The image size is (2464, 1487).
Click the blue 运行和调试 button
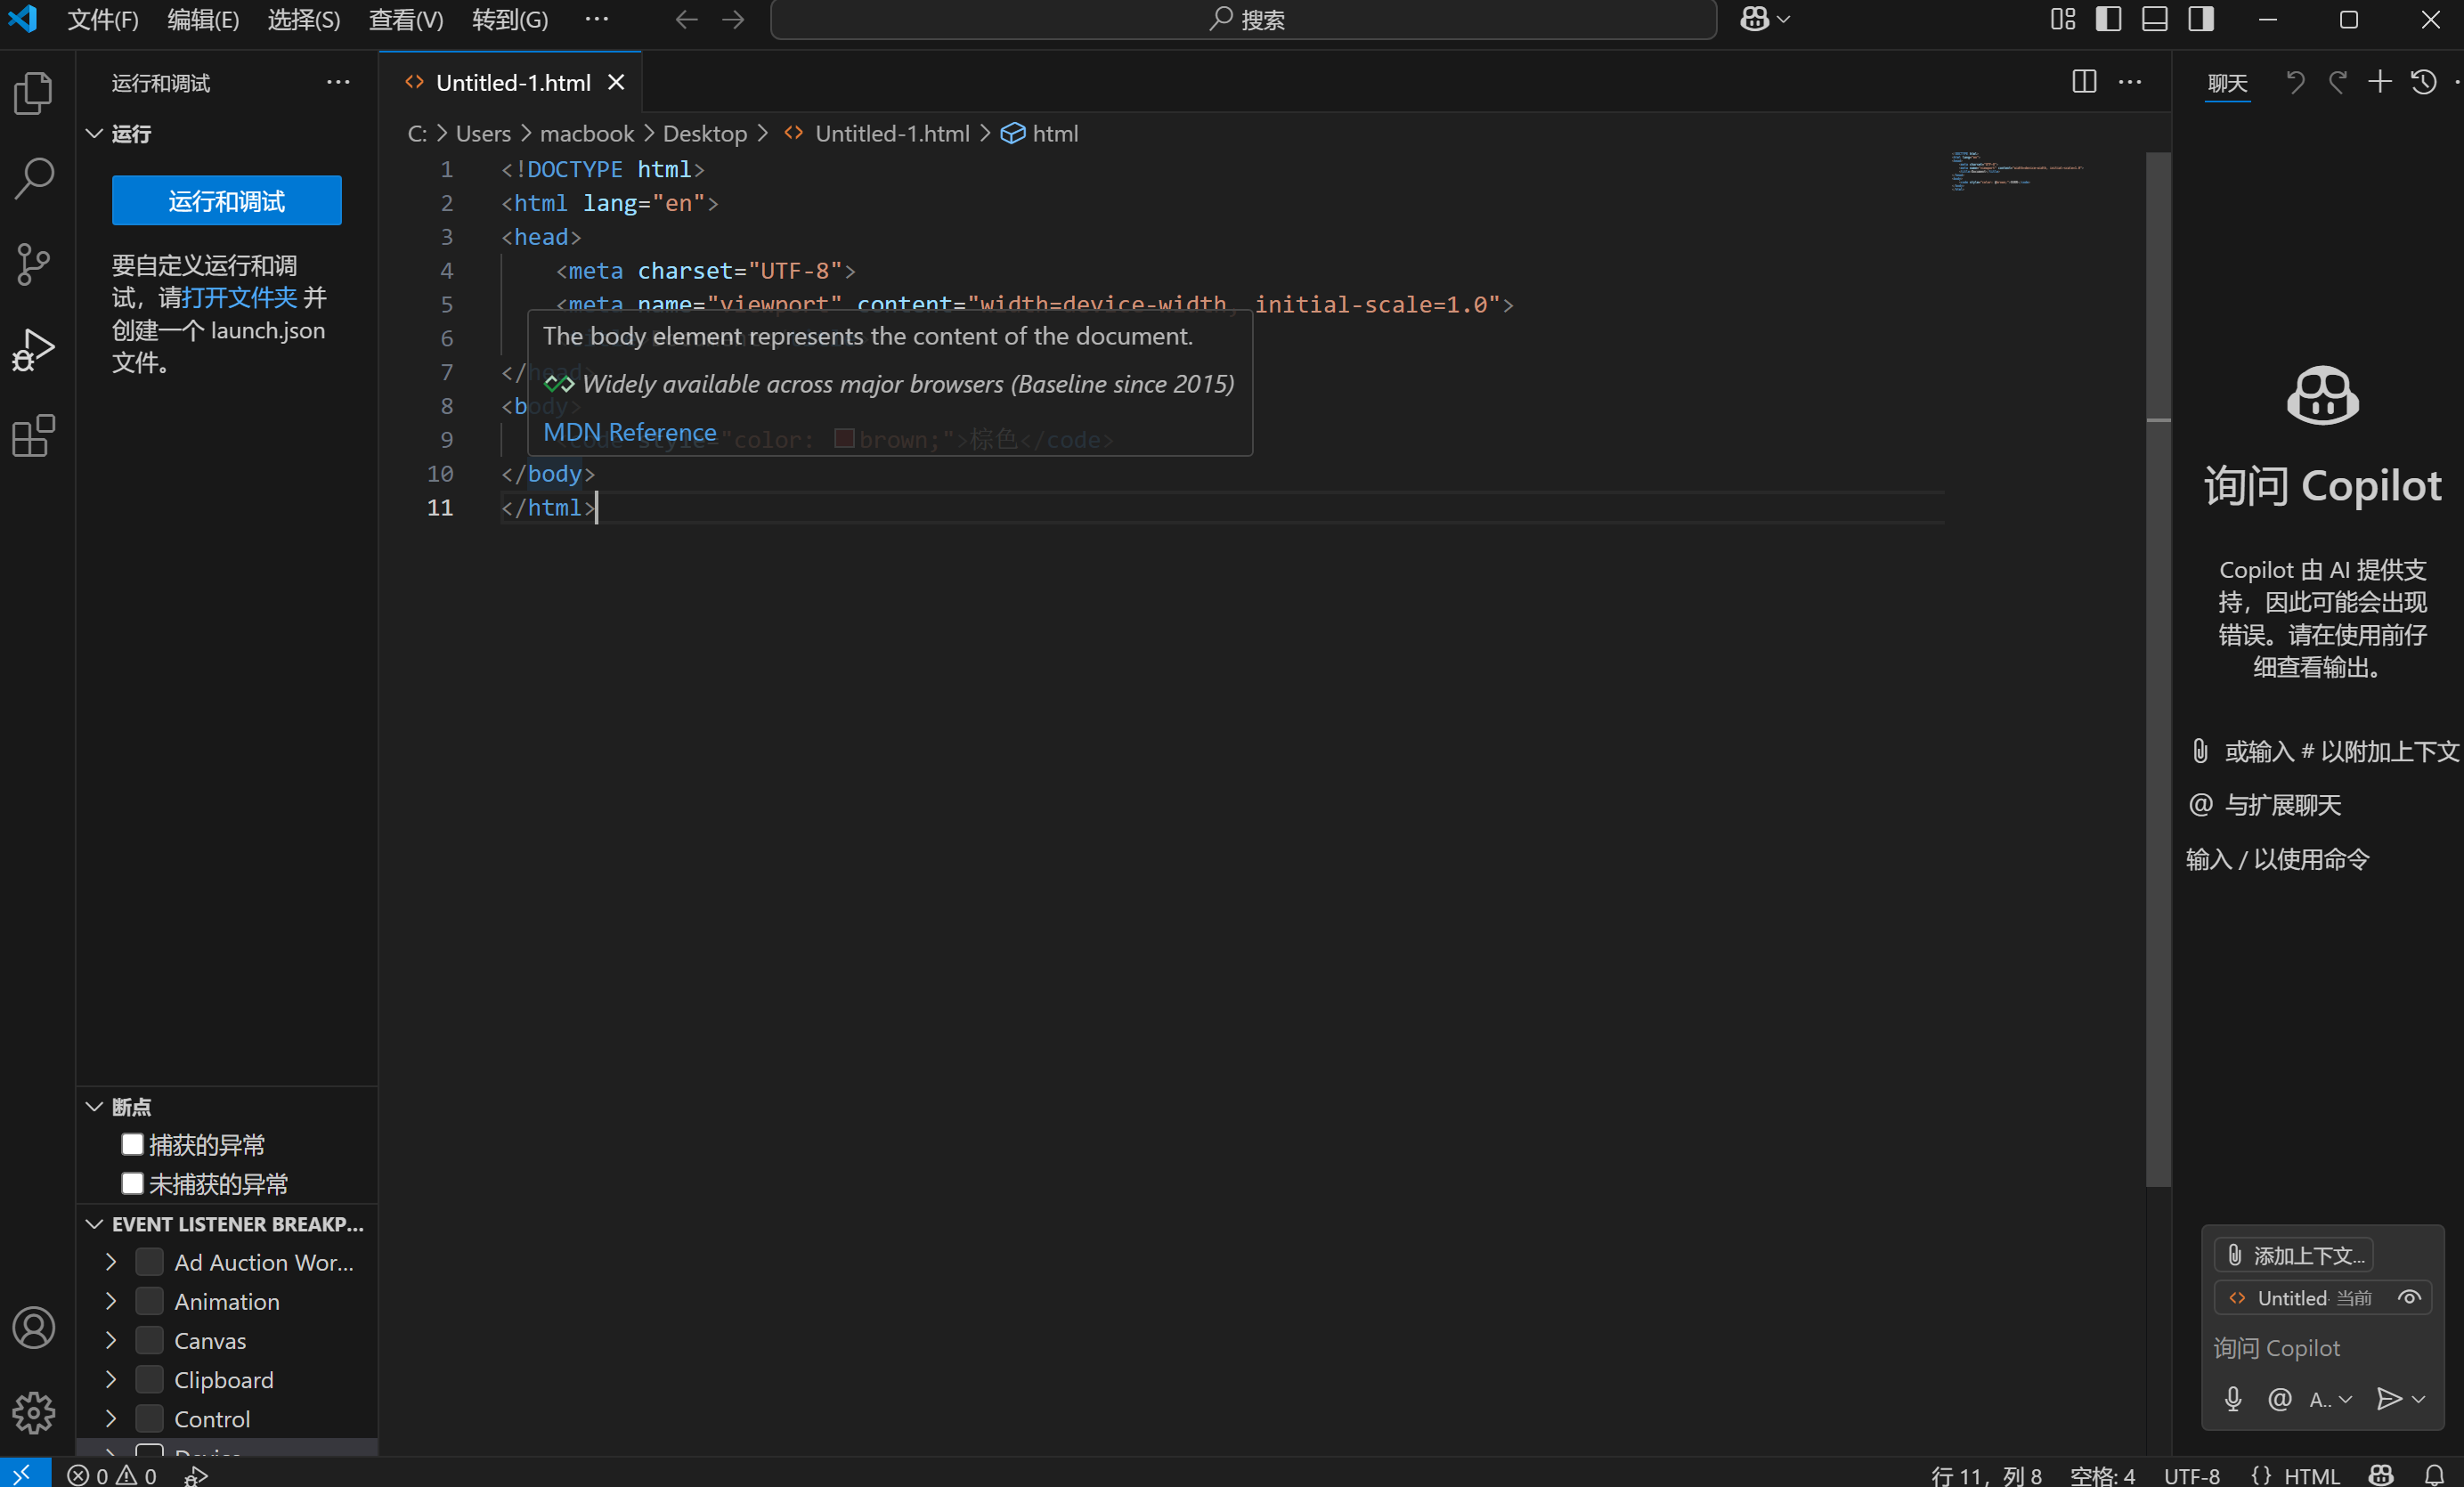point(226,201)
